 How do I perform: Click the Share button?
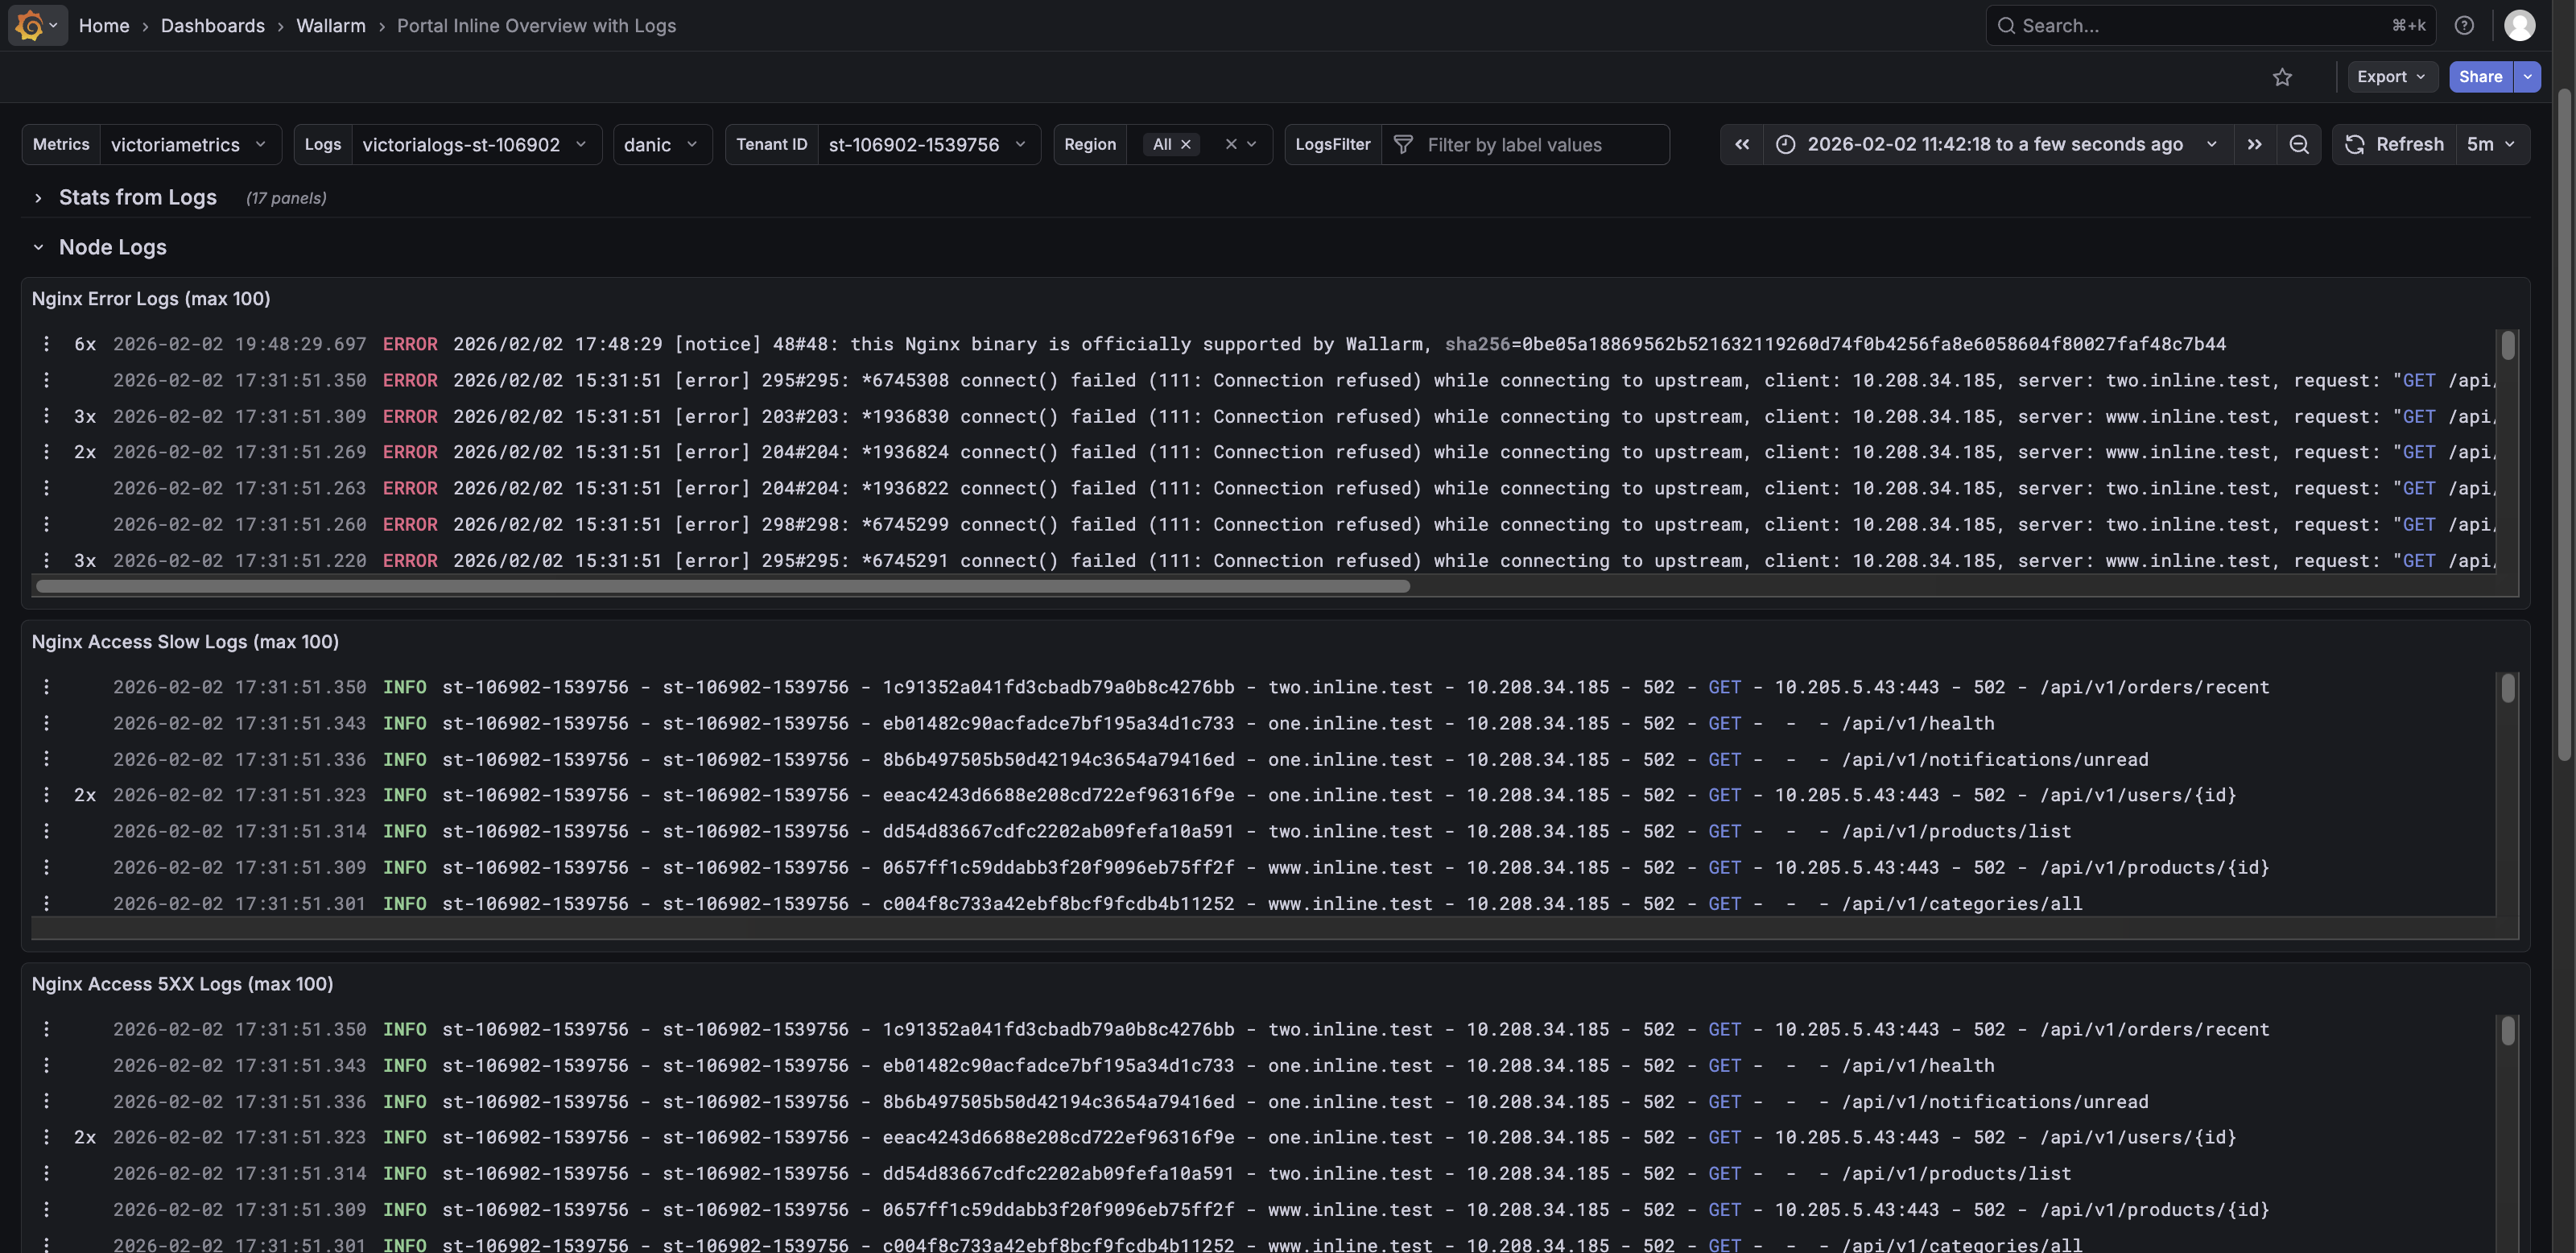point(2479,77)
